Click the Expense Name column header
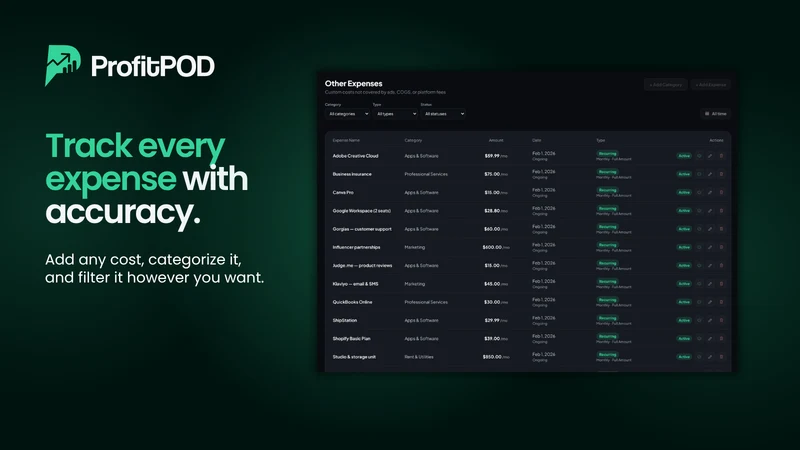 pyautogui.click(x=346, y=140)
